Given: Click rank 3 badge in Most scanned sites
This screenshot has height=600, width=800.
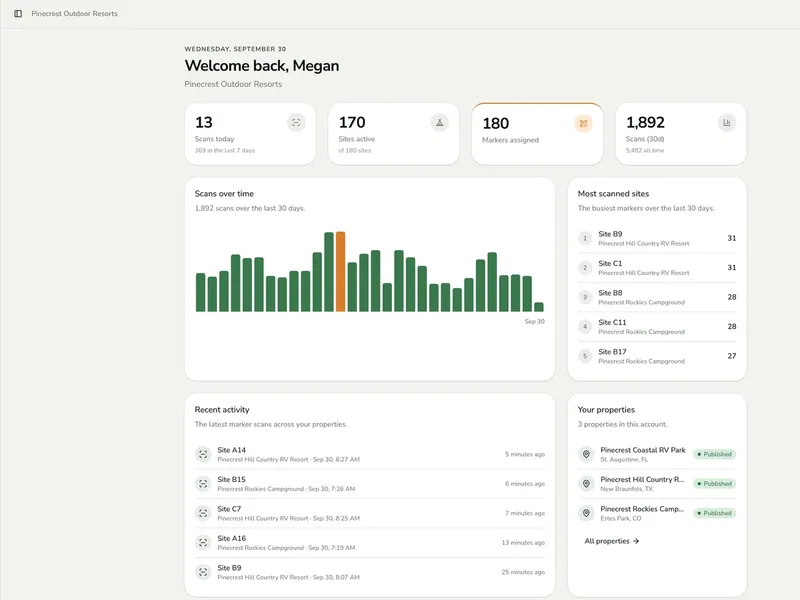Looking at the screenshot, I should click(x=585, y=297).
